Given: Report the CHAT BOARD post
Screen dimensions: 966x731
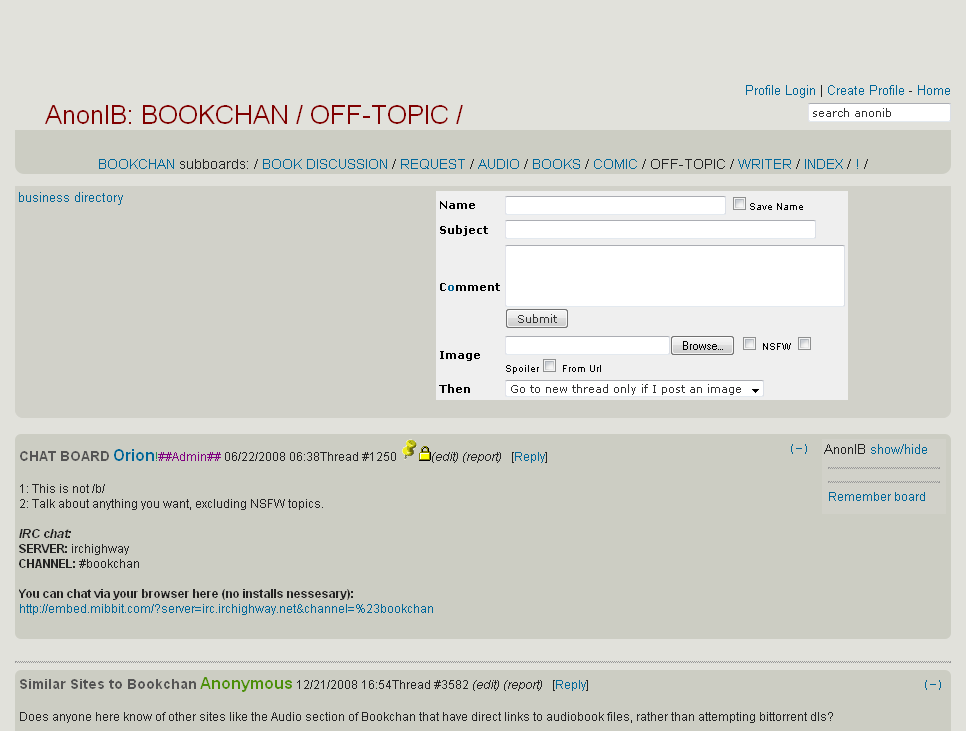Looking at the screenshot, I should point(482,457).
